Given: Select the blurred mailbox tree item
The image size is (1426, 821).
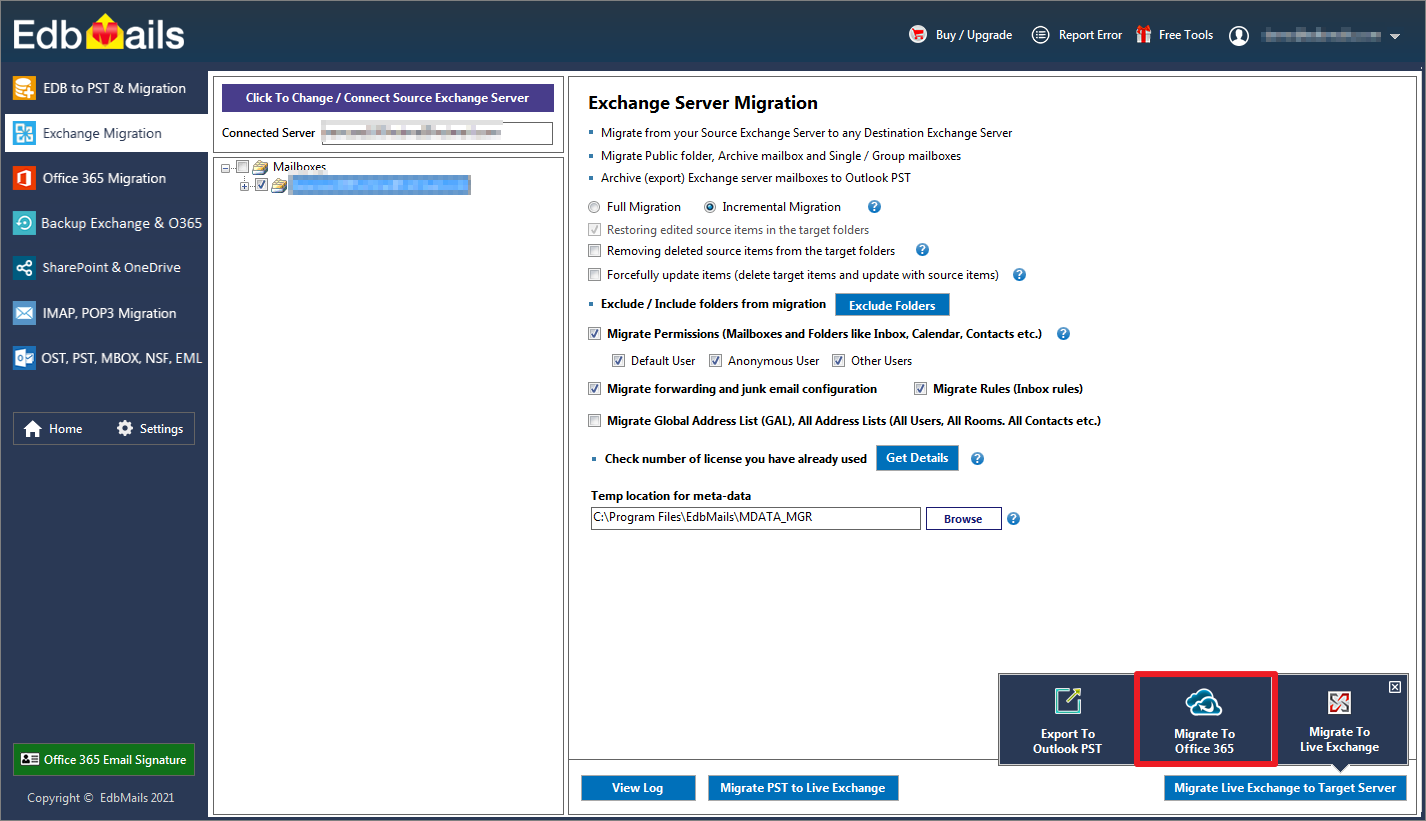Looking at the screenshot, I should [x=379, y=185].
